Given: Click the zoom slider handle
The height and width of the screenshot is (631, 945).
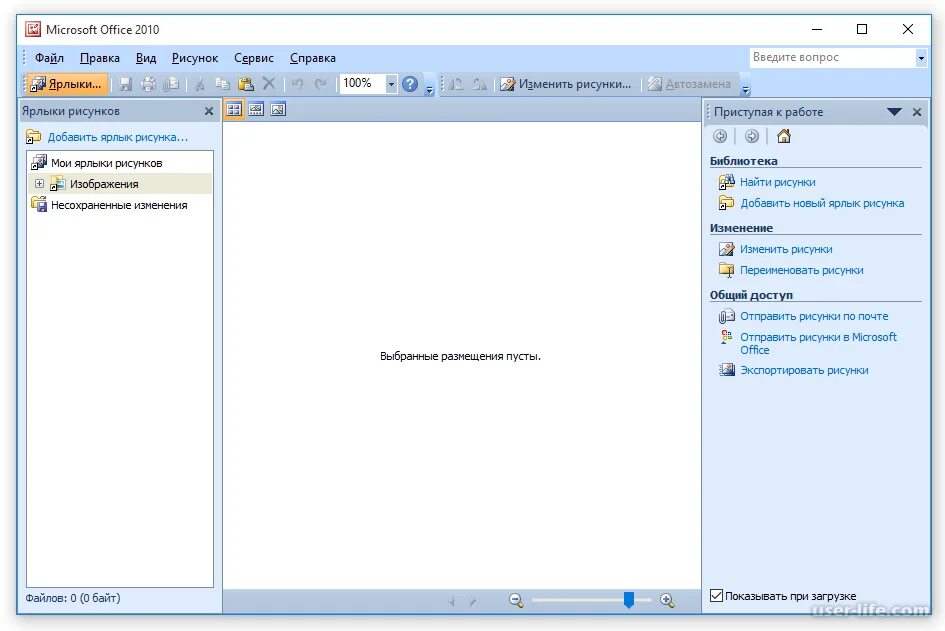Looking at the screenshot, I should pyautogui.click(x=629, y=600).
